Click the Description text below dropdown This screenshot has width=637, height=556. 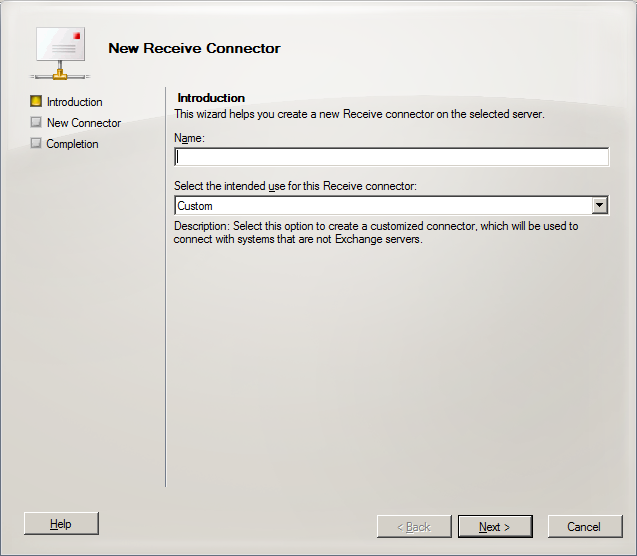pos(376,232)
